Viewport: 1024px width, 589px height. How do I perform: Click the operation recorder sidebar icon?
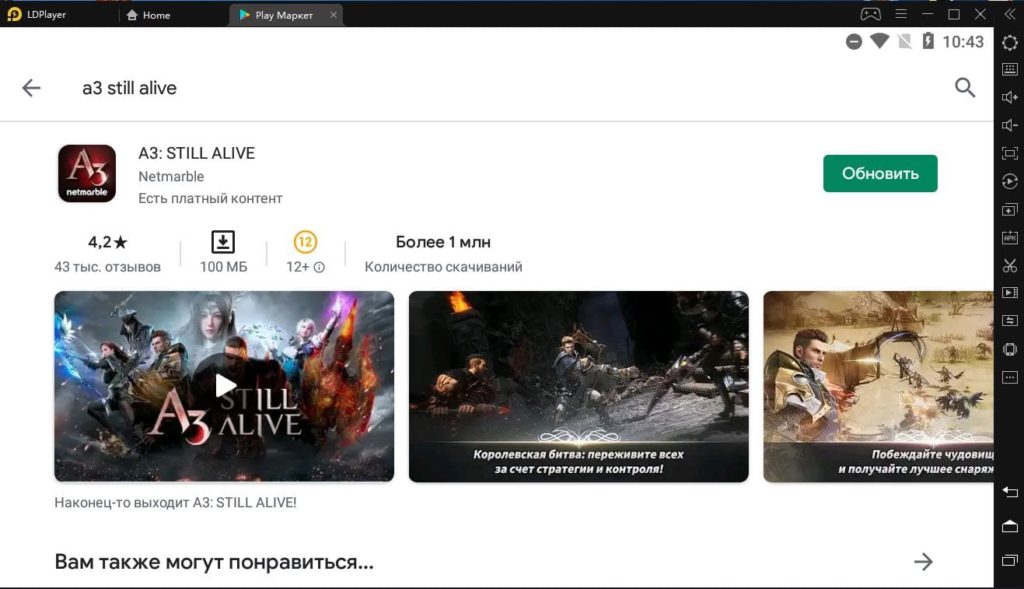(1010, 182)
